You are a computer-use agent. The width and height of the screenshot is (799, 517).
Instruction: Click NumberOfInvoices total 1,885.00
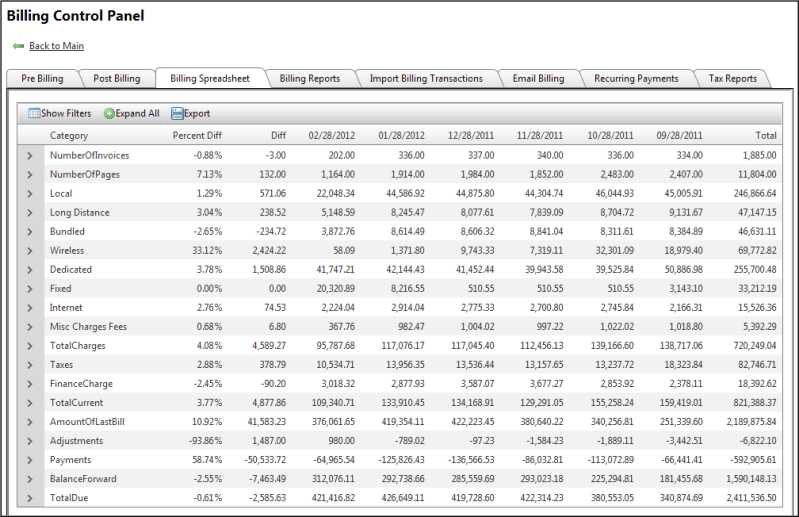coord(759,155)
